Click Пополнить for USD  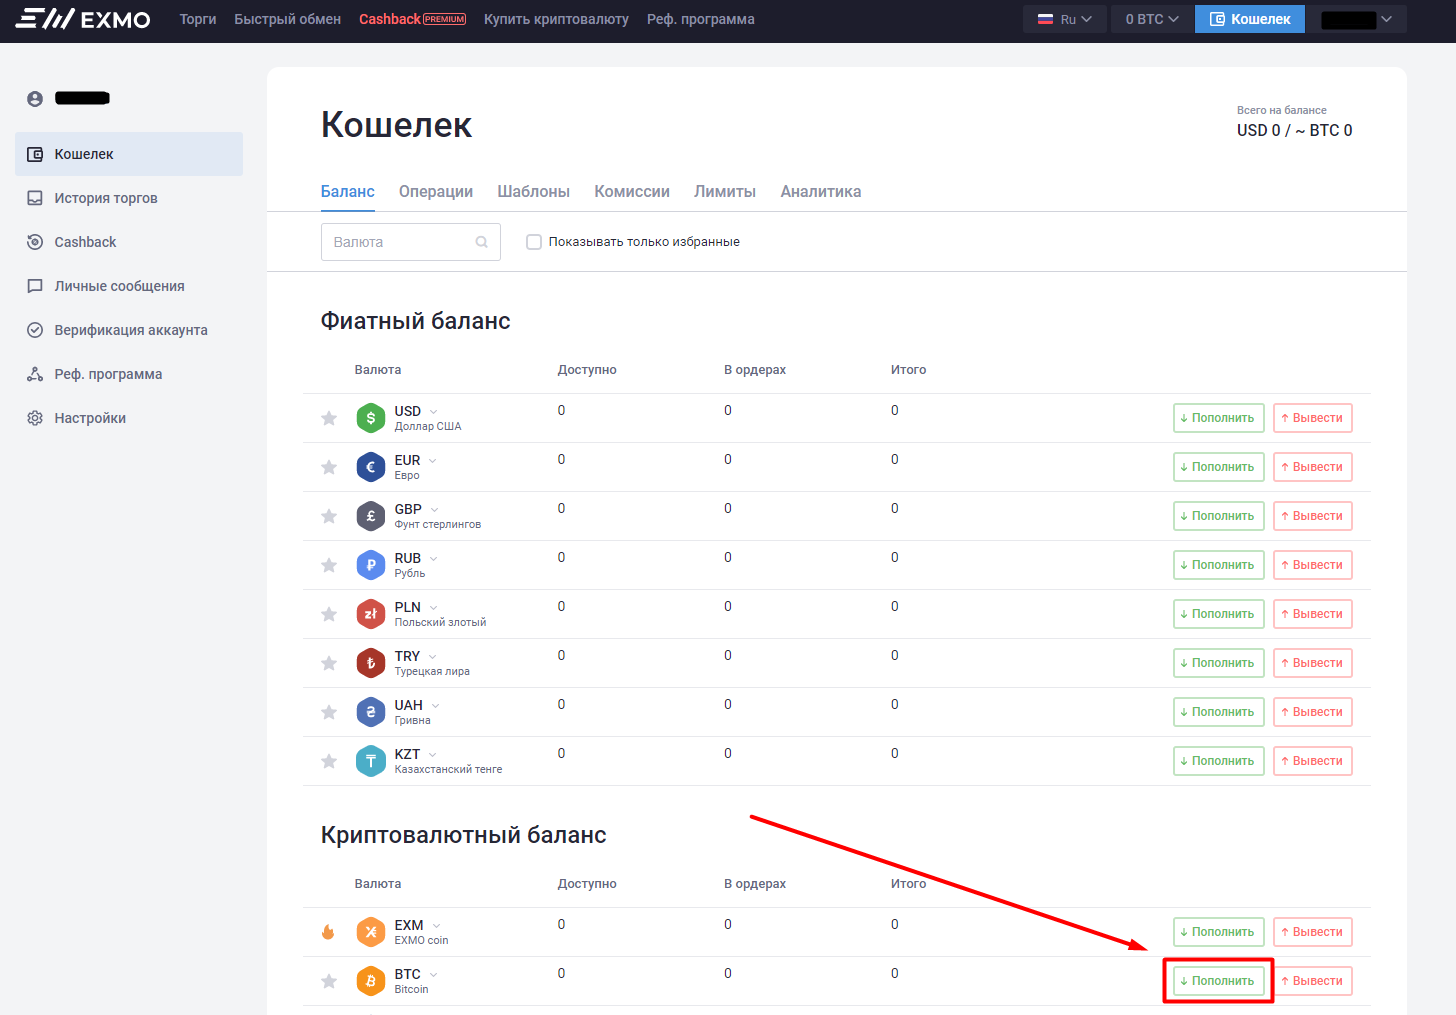(1218, 418)
